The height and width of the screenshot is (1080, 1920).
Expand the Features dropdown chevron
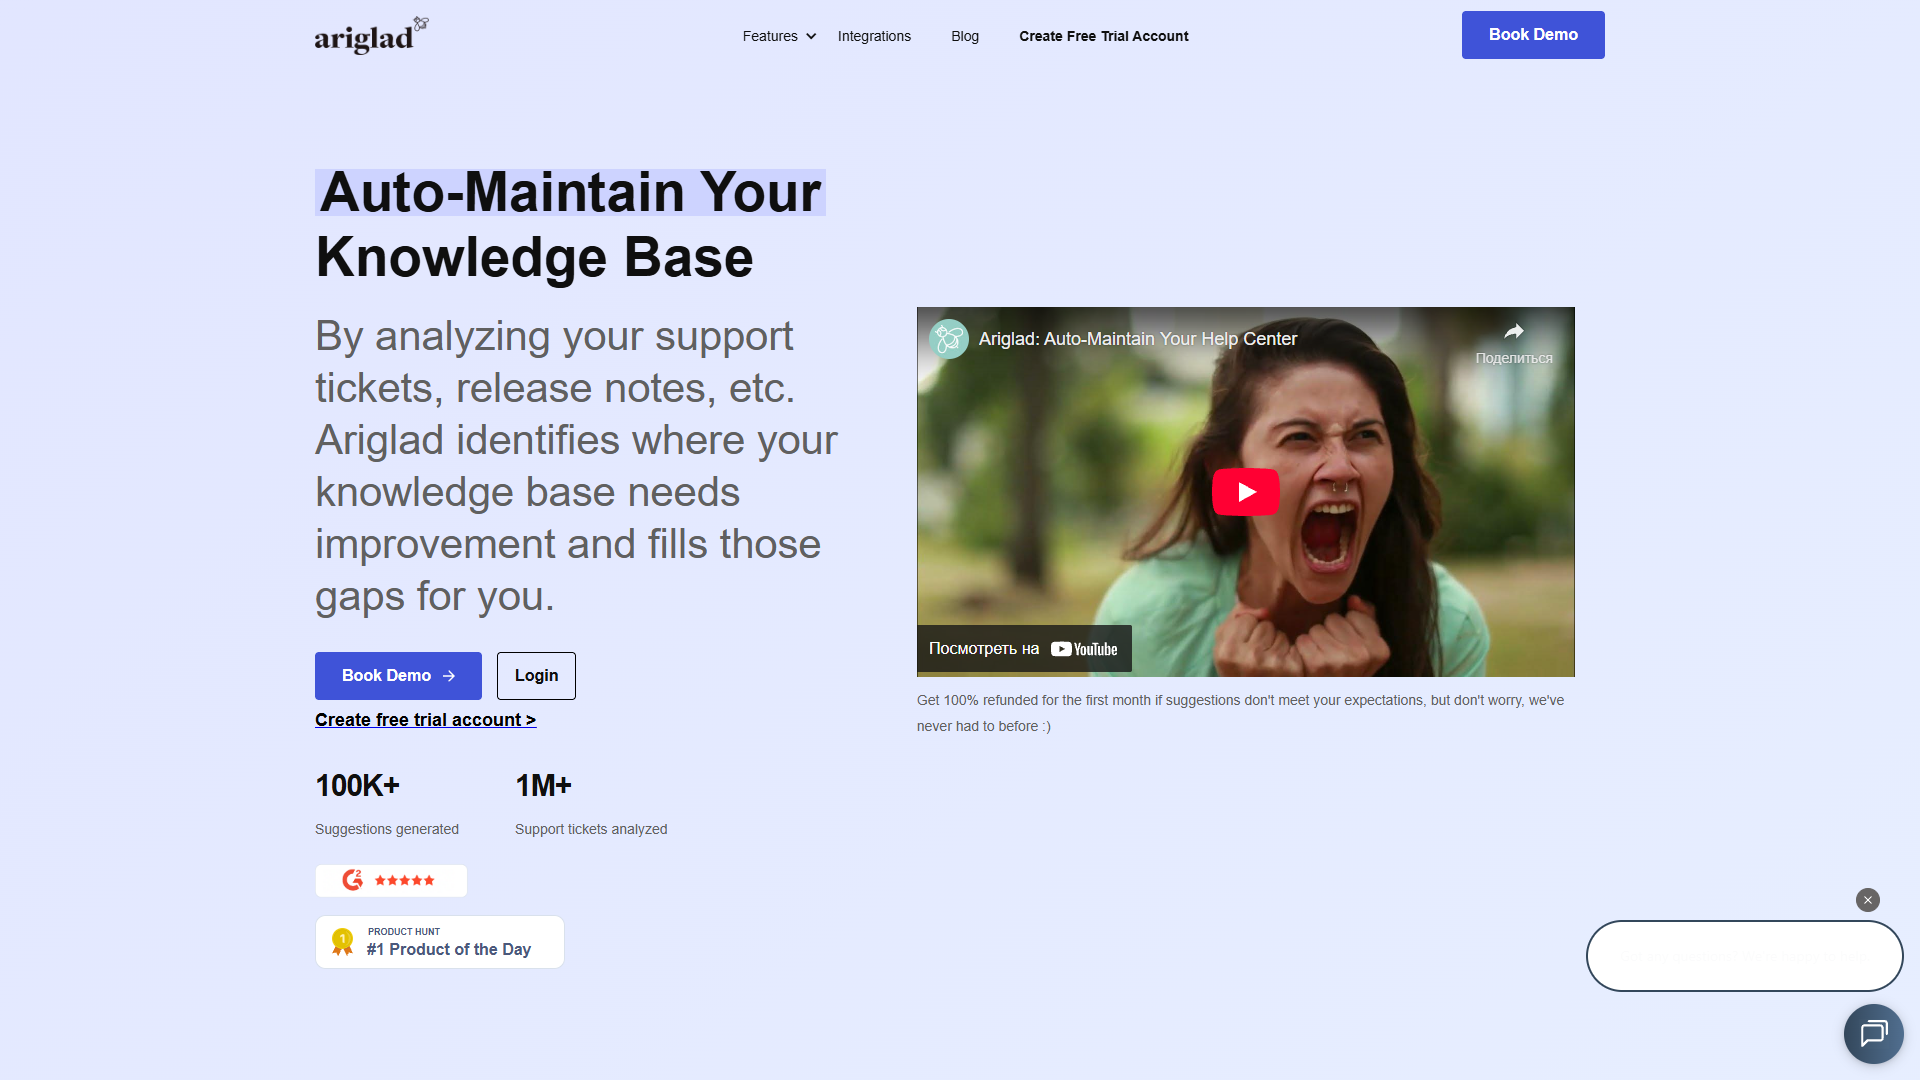tap(811, 36)
